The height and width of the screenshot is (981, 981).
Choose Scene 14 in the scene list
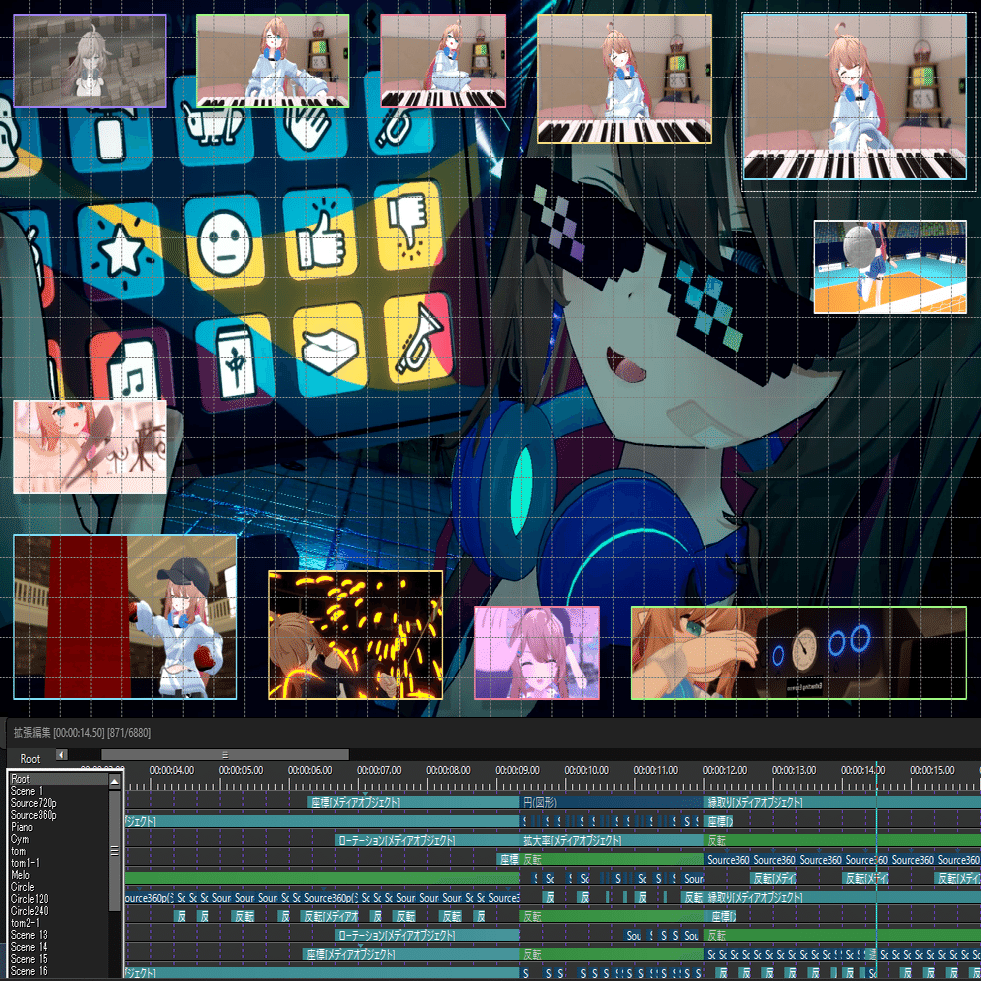[59, 947]
